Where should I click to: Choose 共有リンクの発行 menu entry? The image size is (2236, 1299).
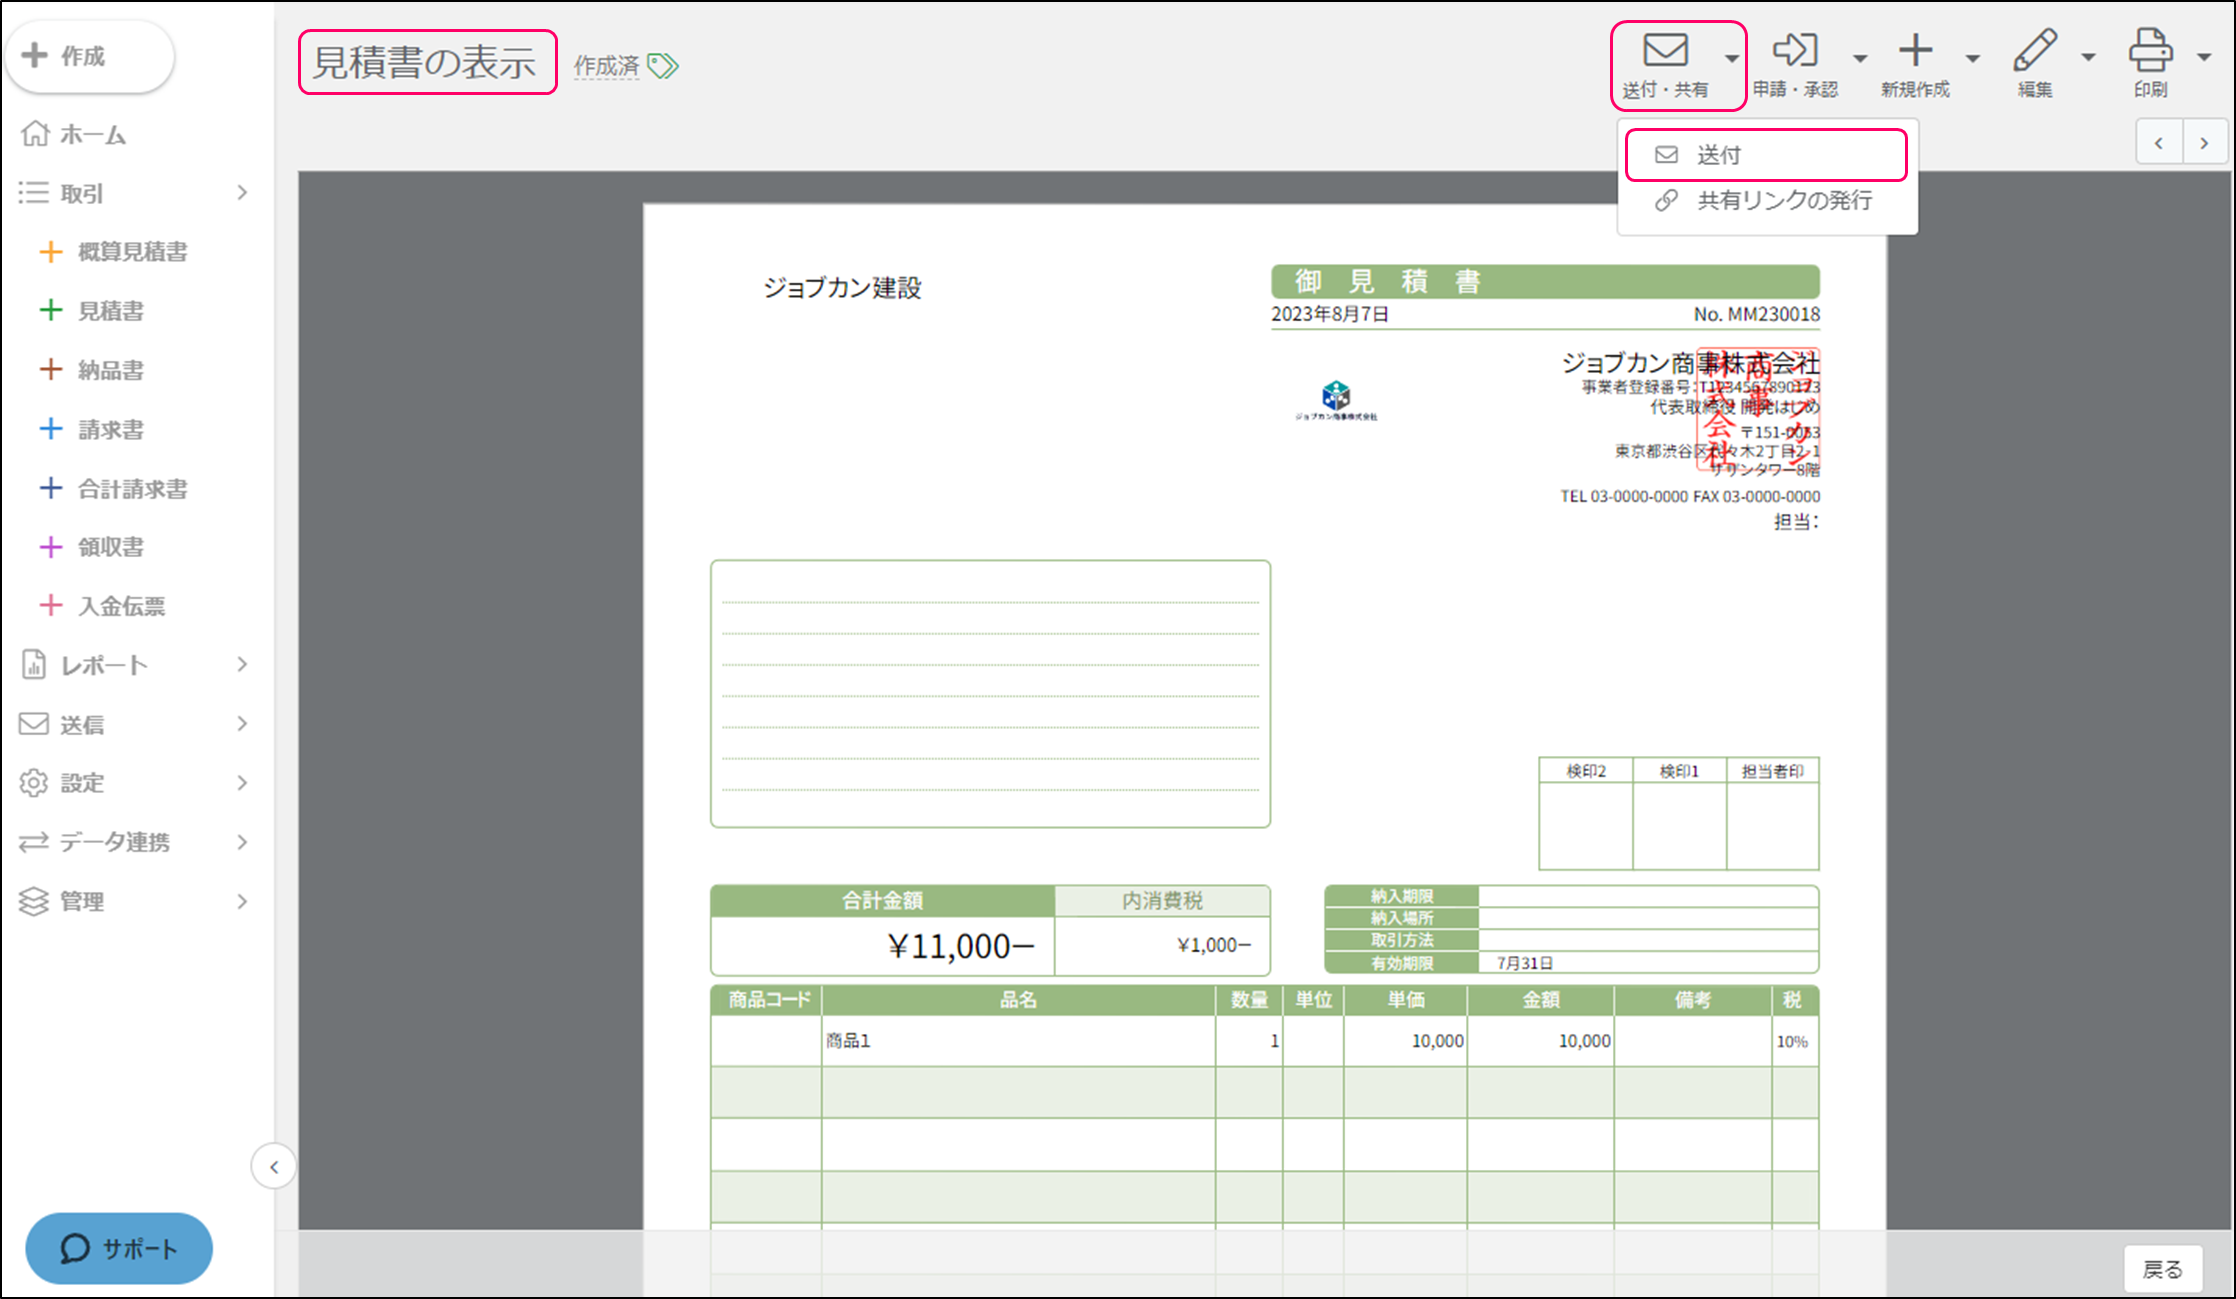pos(1783,201)
